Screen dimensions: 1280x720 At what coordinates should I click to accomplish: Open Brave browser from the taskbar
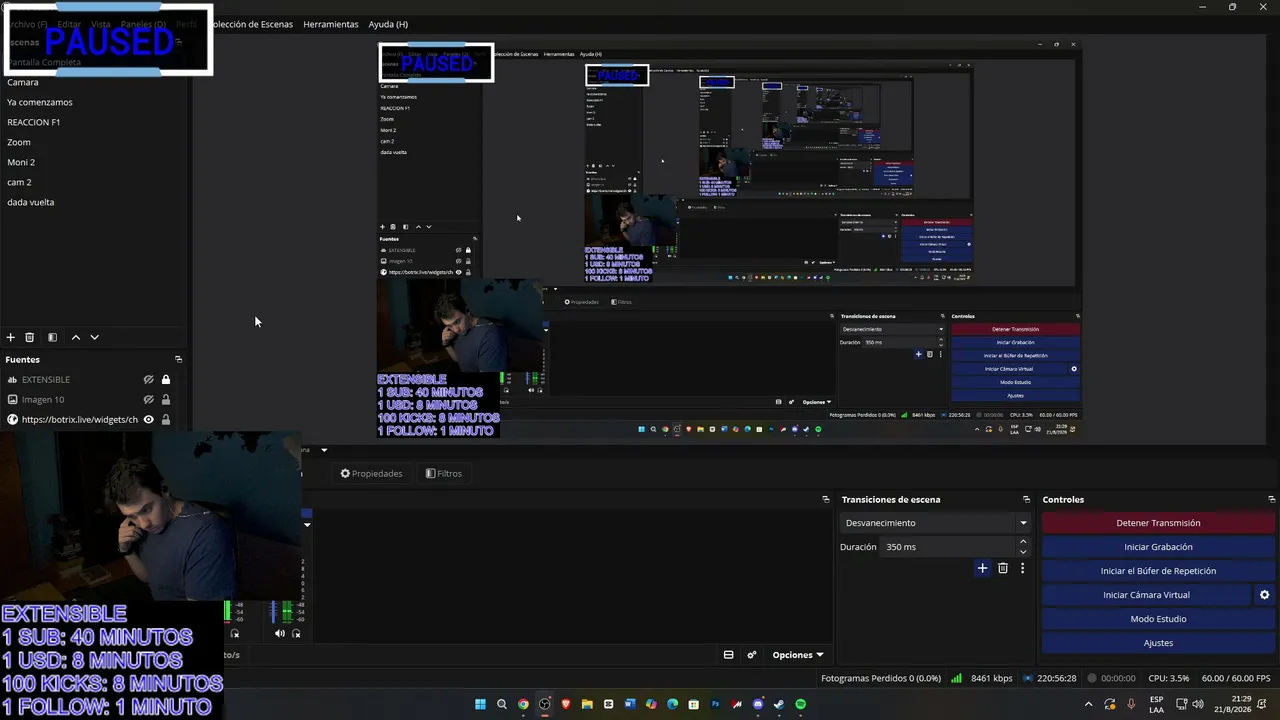pyautogui.click(x=566, y=704)
